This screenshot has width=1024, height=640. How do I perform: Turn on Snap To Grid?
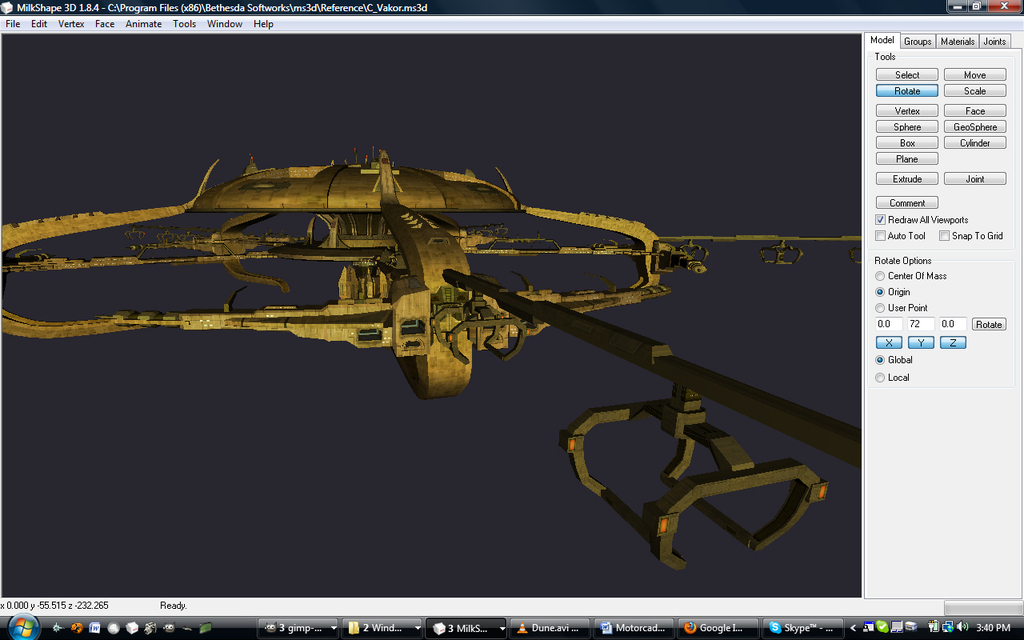pos(943,235)
